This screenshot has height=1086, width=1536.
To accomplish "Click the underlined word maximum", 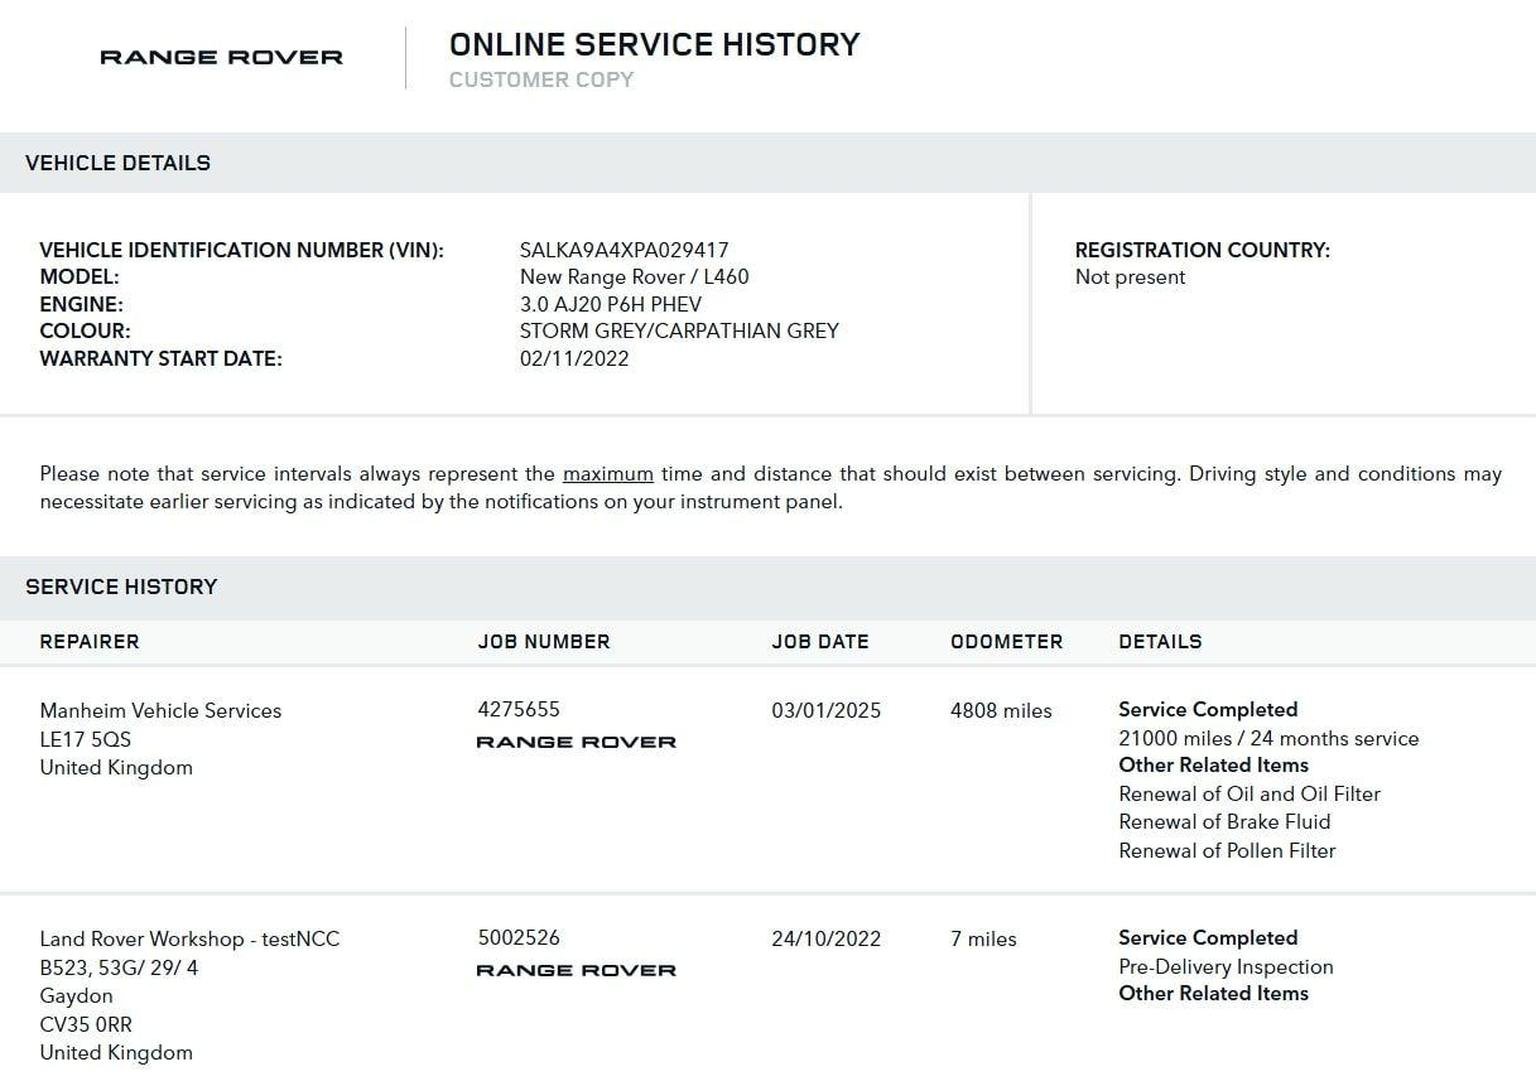I will pyautogui.click(x=608, y=474).
